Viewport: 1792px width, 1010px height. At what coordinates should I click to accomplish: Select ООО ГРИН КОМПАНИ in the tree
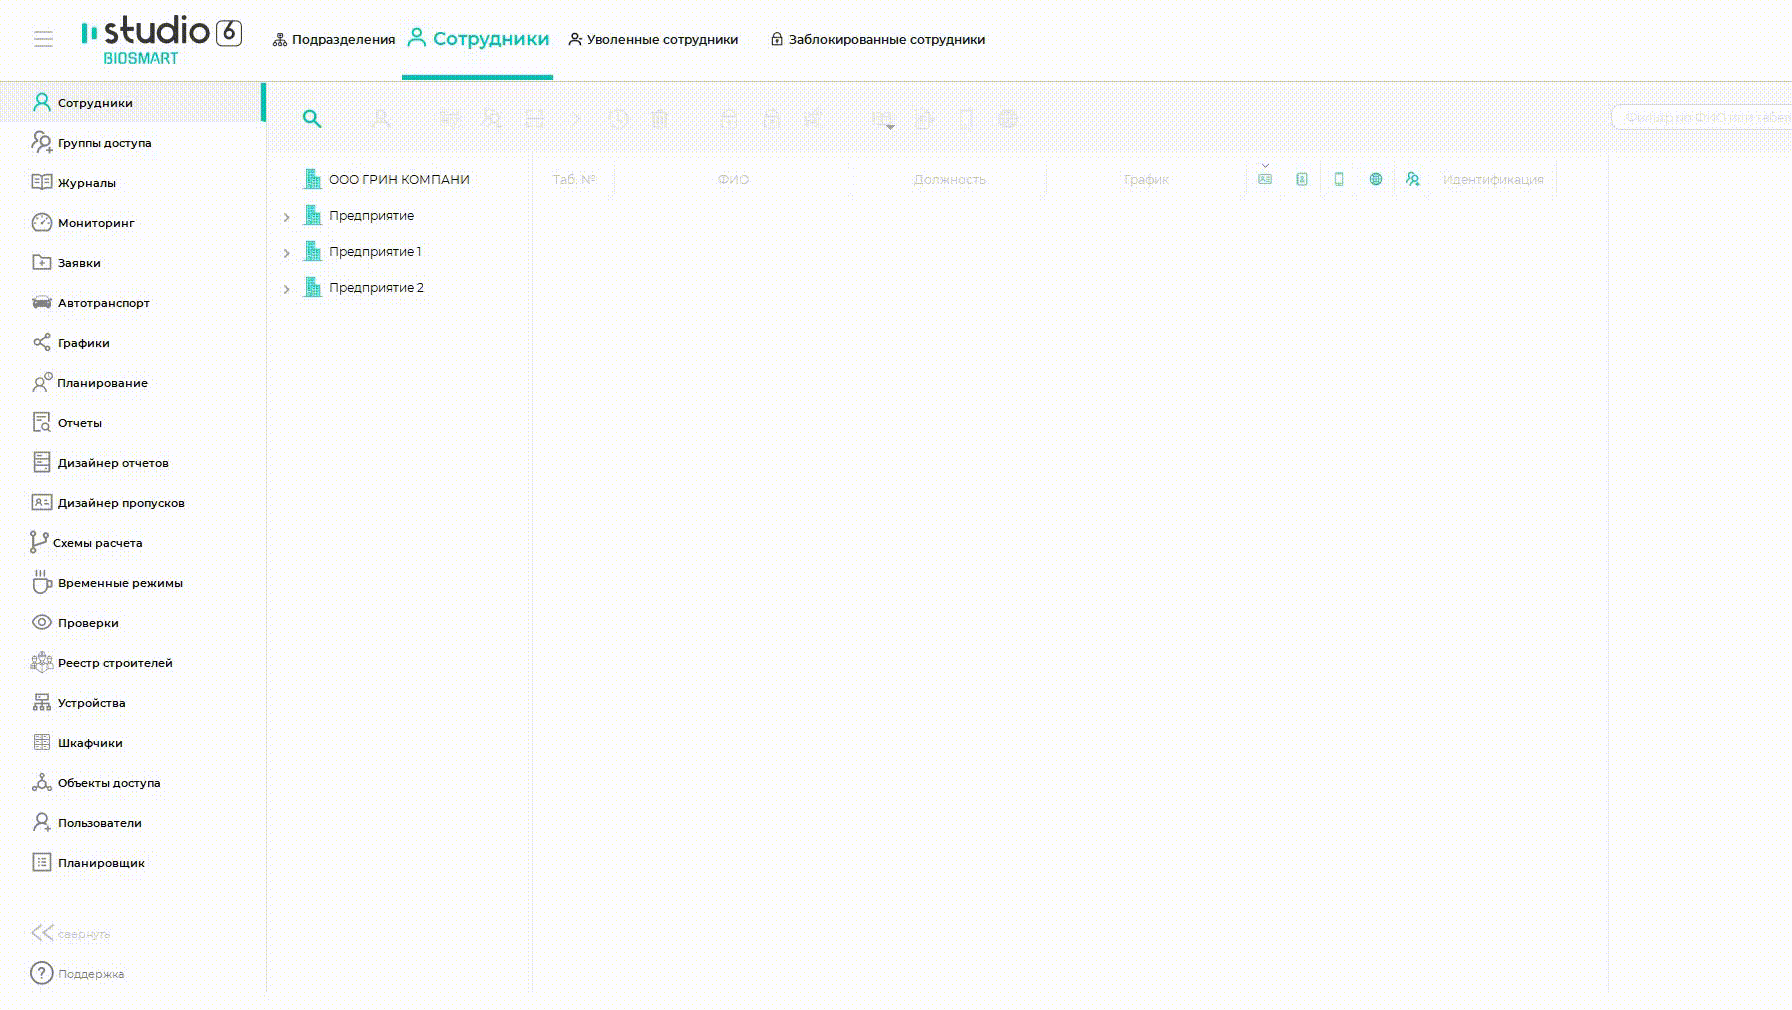coord(398,180)
